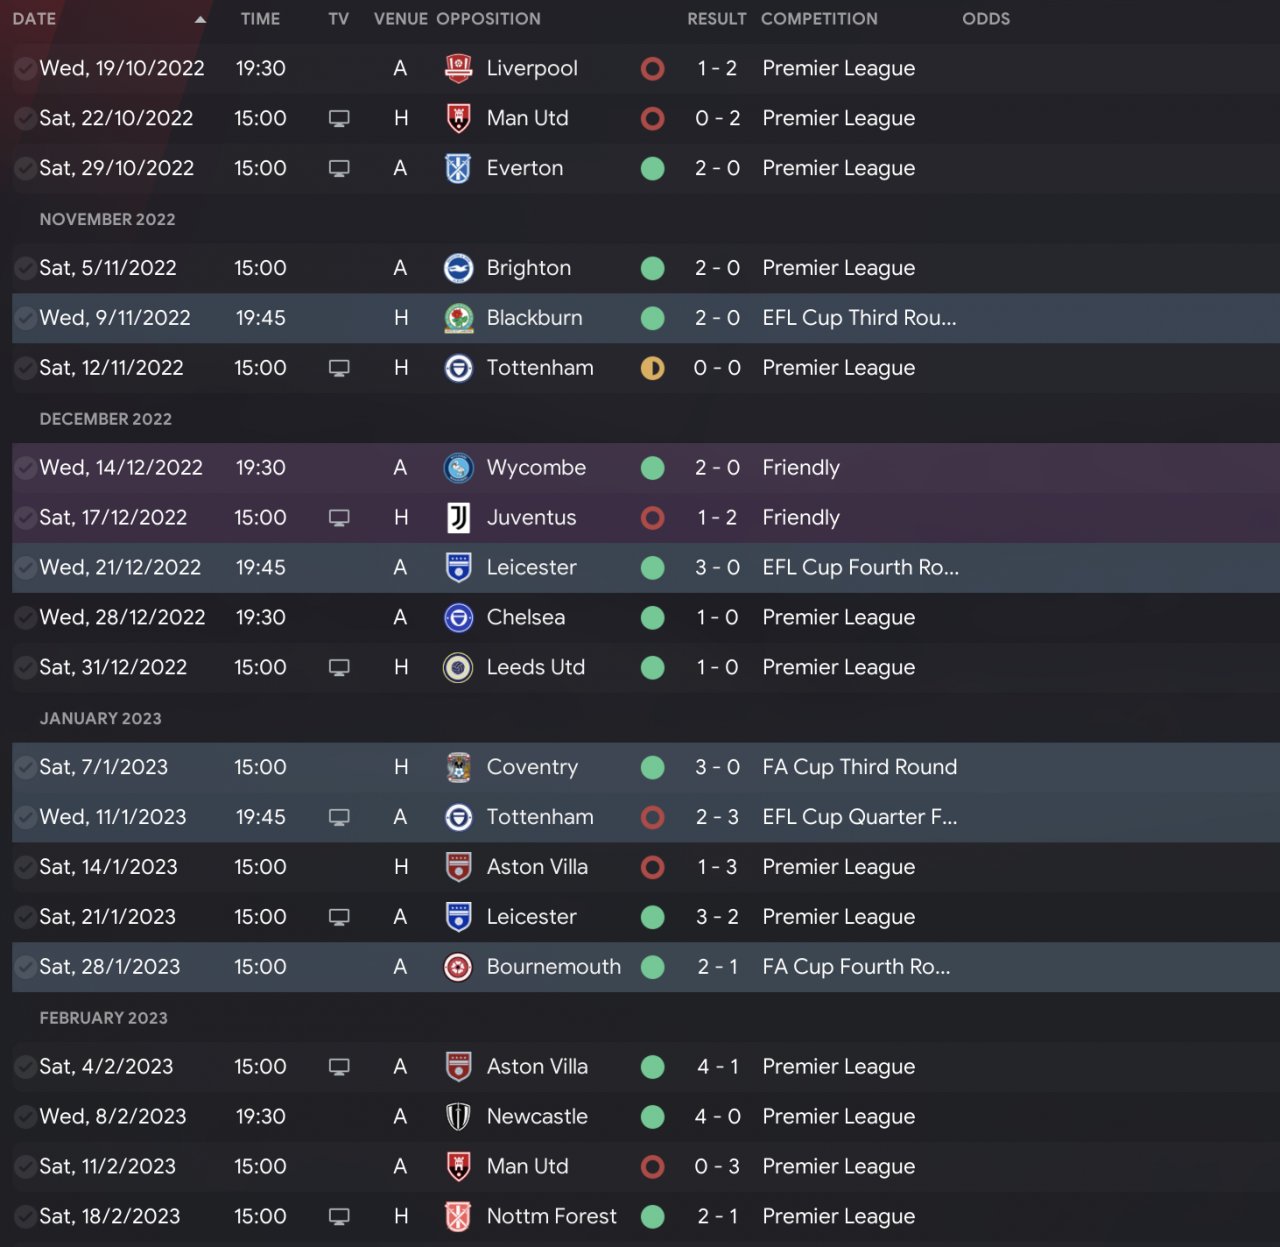Click the TV icon for Juventus friendly
This screenshot has height=1247, width=1280.
pyautogui.click(x=339, y=518)
